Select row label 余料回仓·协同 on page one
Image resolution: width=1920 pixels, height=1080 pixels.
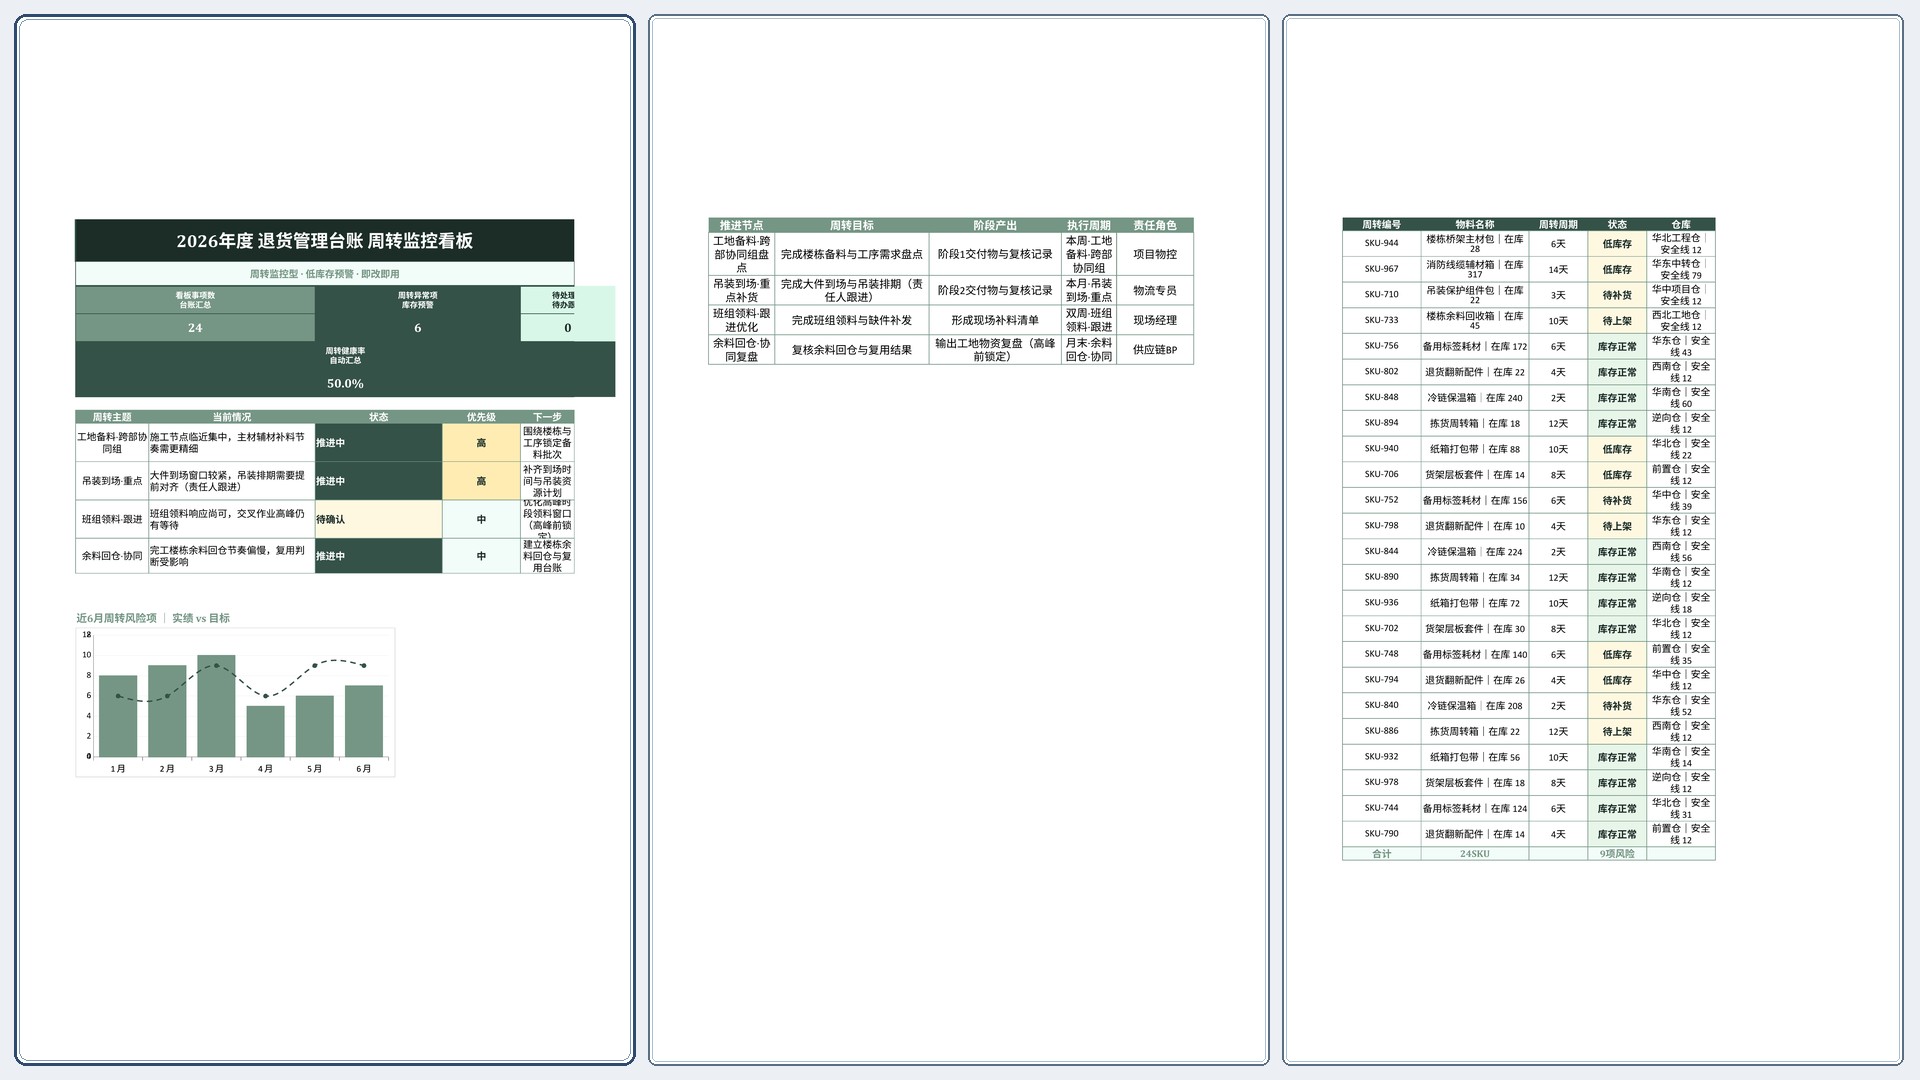click(x=112, y=556)
